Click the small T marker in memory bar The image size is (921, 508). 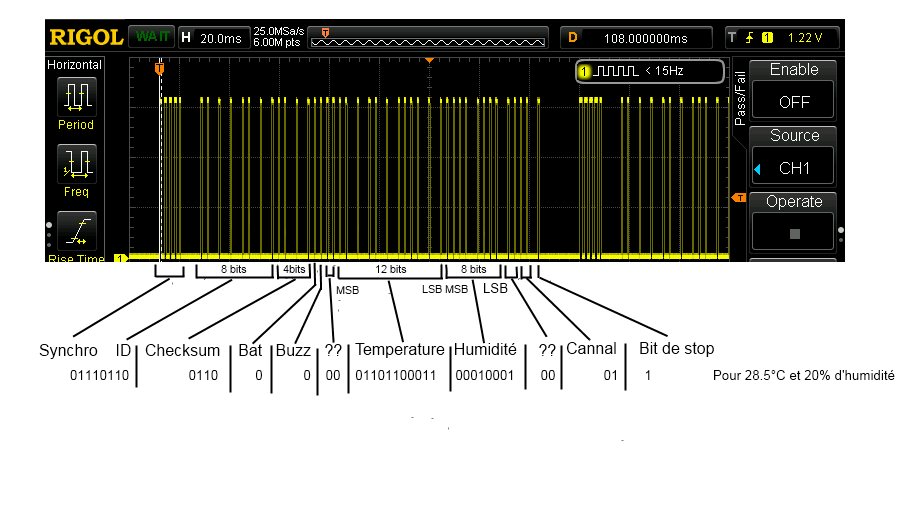coord(325,32)
